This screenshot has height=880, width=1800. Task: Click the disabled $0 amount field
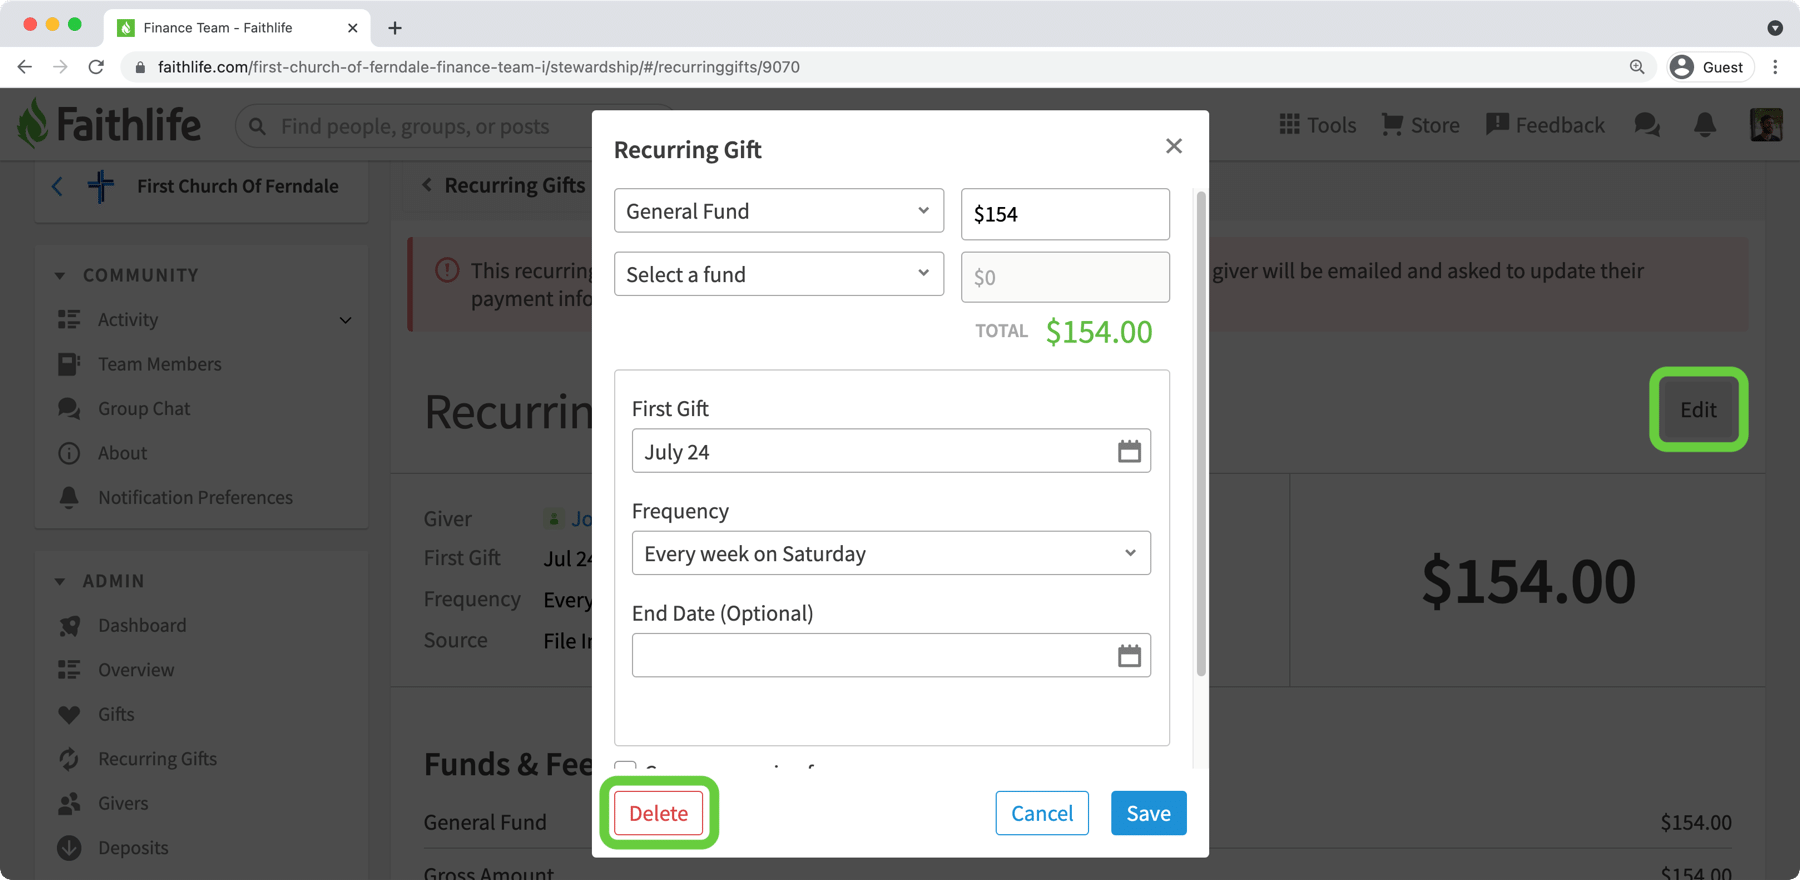click(x=1065, y=277)
